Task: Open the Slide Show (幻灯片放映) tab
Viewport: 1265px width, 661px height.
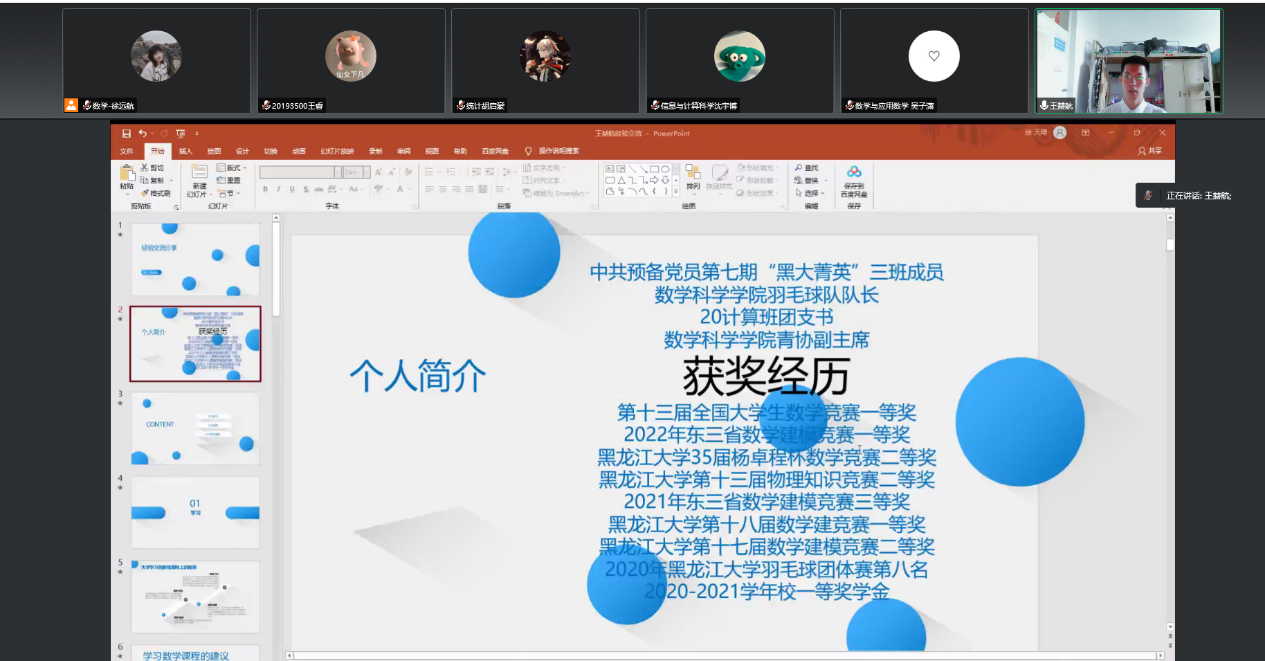Action: [x=337, y=151]
